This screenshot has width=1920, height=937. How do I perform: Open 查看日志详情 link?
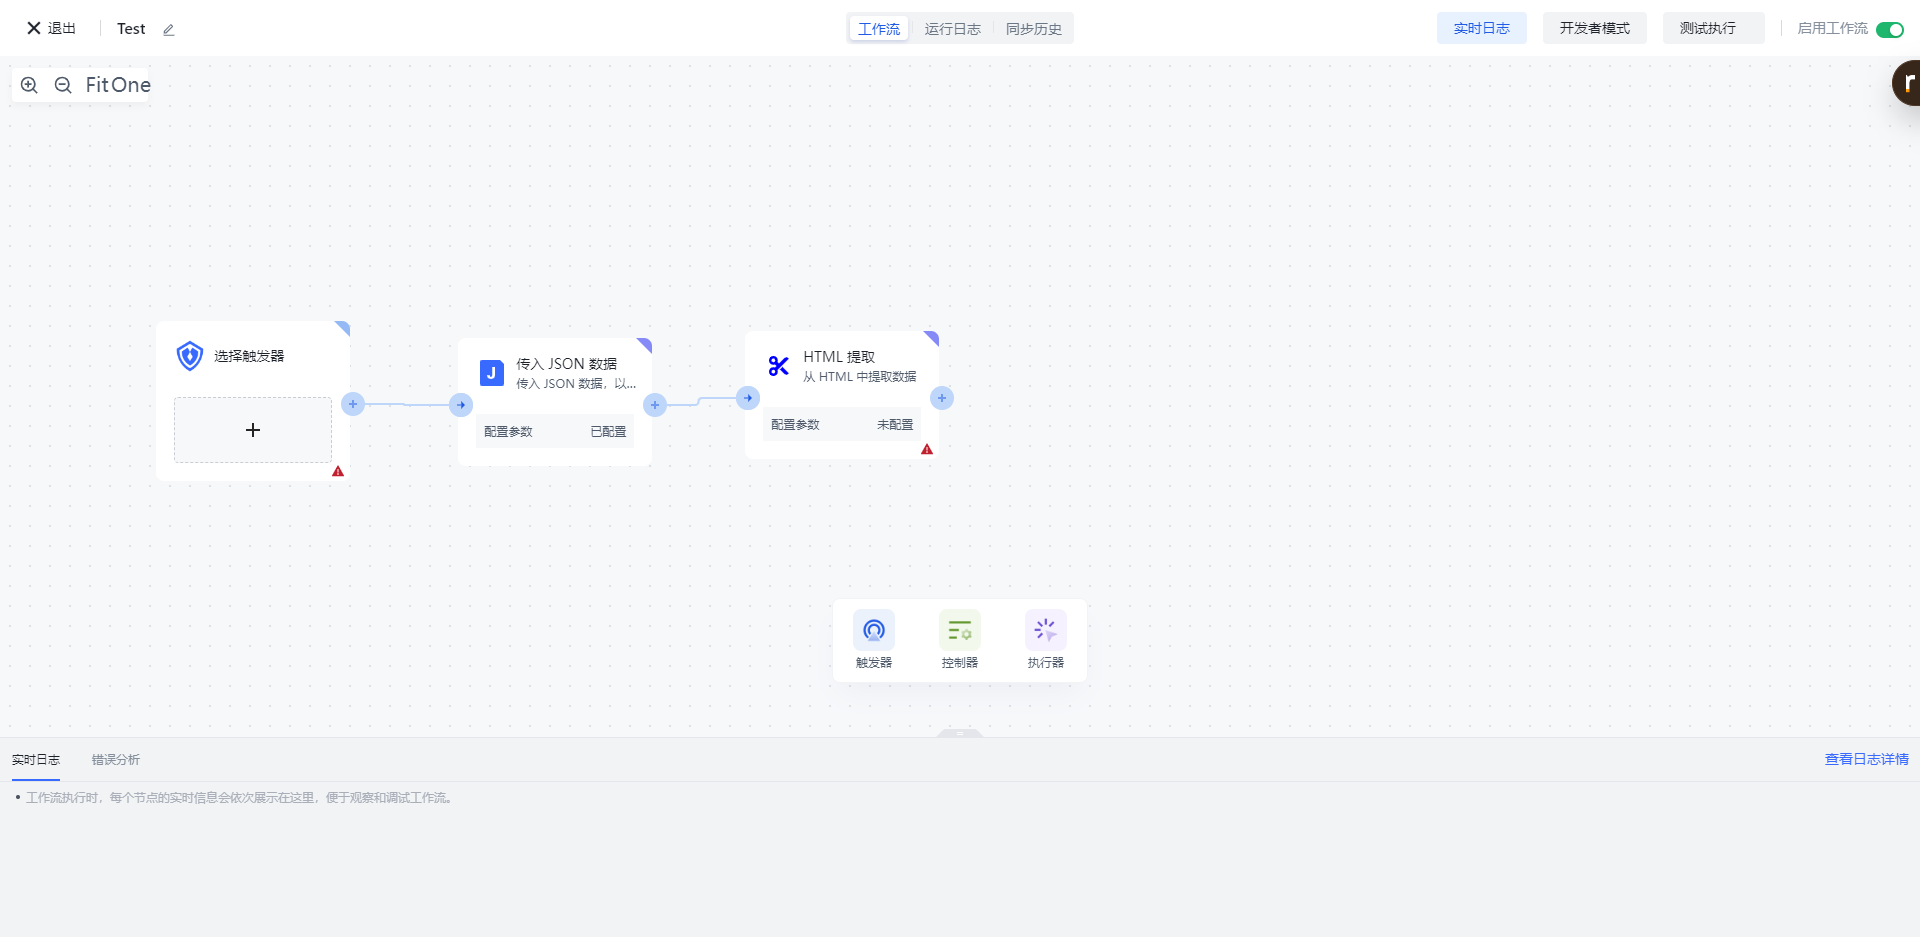pos(1866,760)
